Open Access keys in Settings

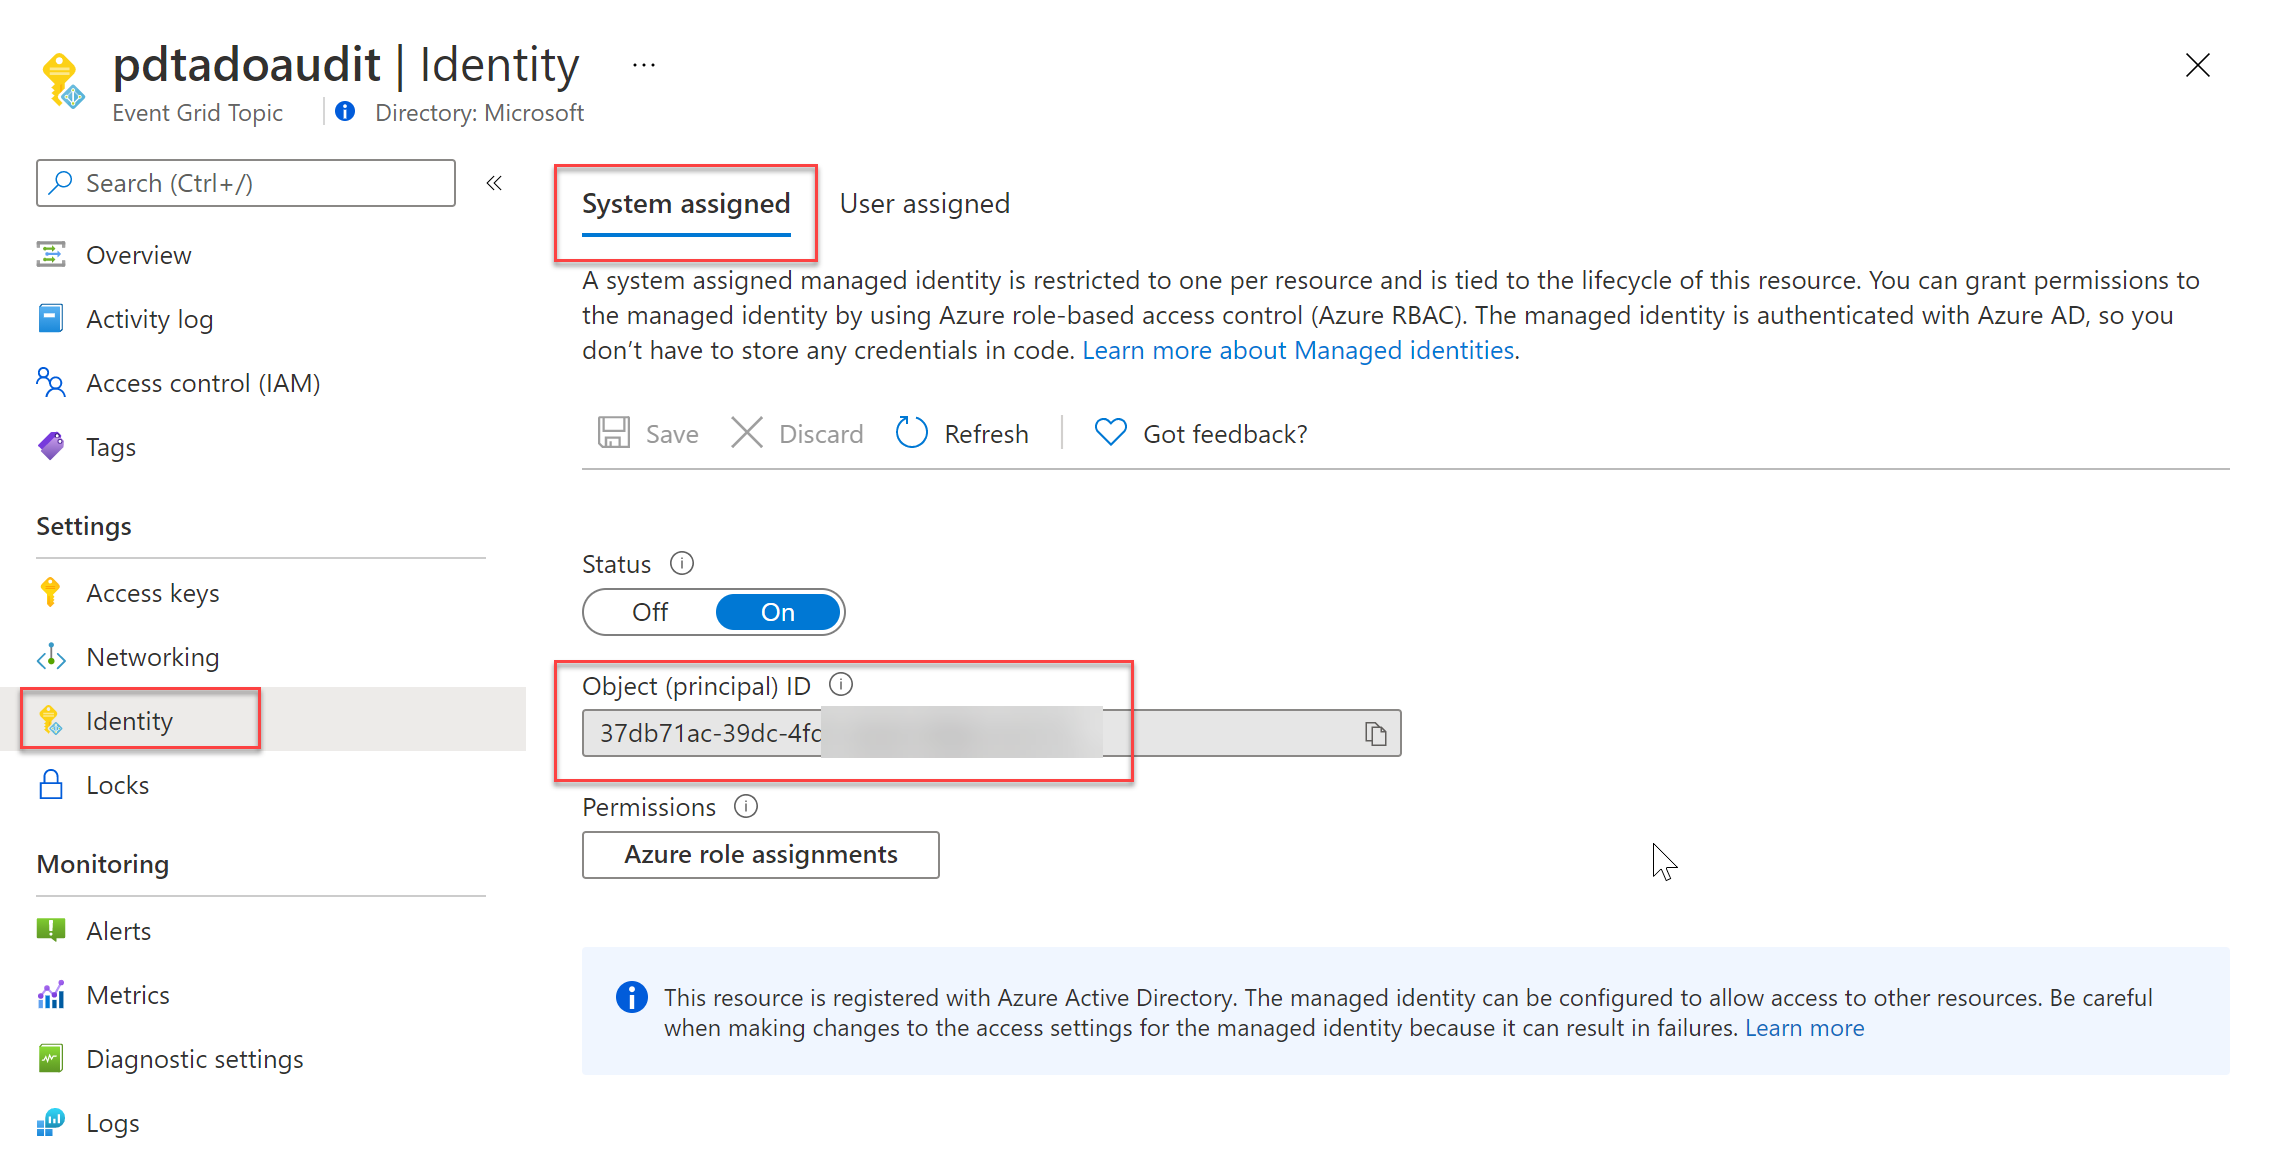152,593
